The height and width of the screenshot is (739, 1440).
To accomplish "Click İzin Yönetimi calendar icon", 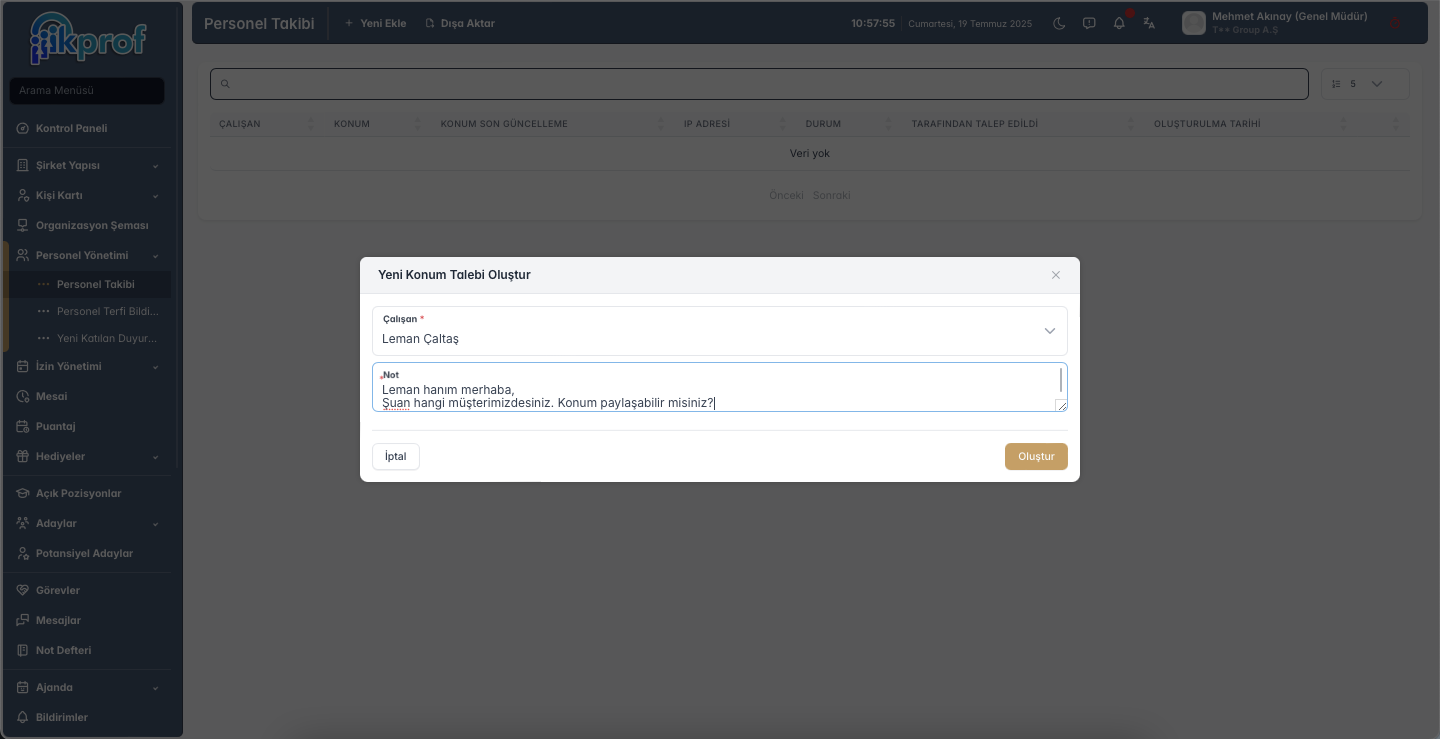I will click(23, 366).
